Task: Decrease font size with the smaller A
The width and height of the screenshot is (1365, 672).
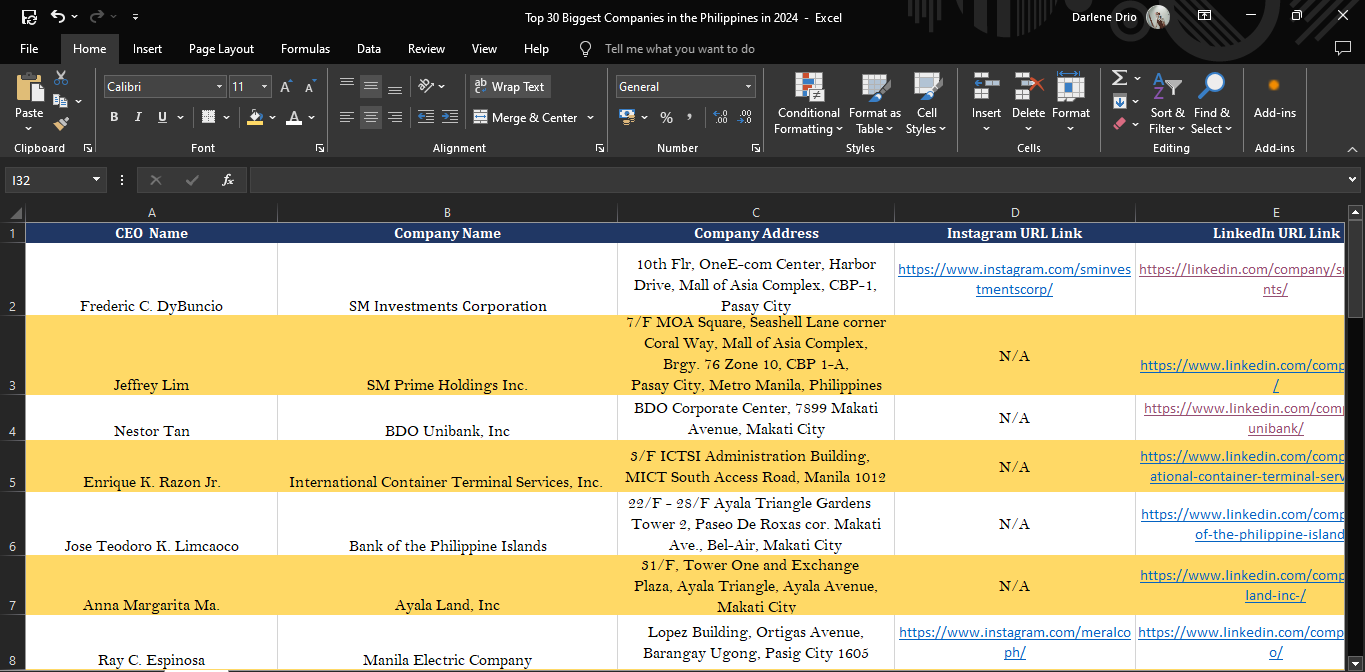Action: (x=310, y=87)
